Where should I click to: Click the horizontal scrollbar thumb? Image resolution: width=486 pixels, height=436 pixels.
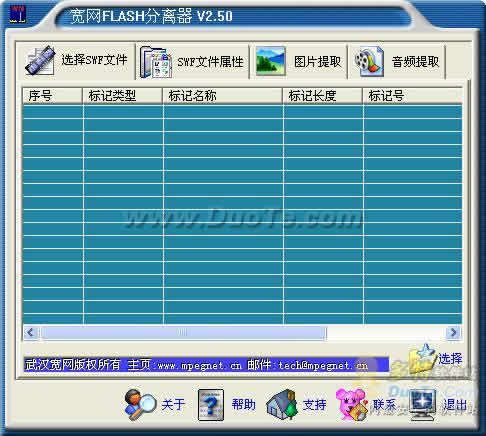pyautogui.click(x=183, y=332)
